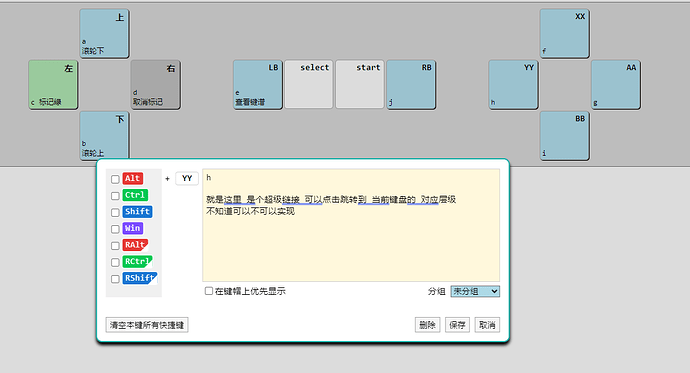Enable the Ctrl modifier checkbox

coord(115,196)
